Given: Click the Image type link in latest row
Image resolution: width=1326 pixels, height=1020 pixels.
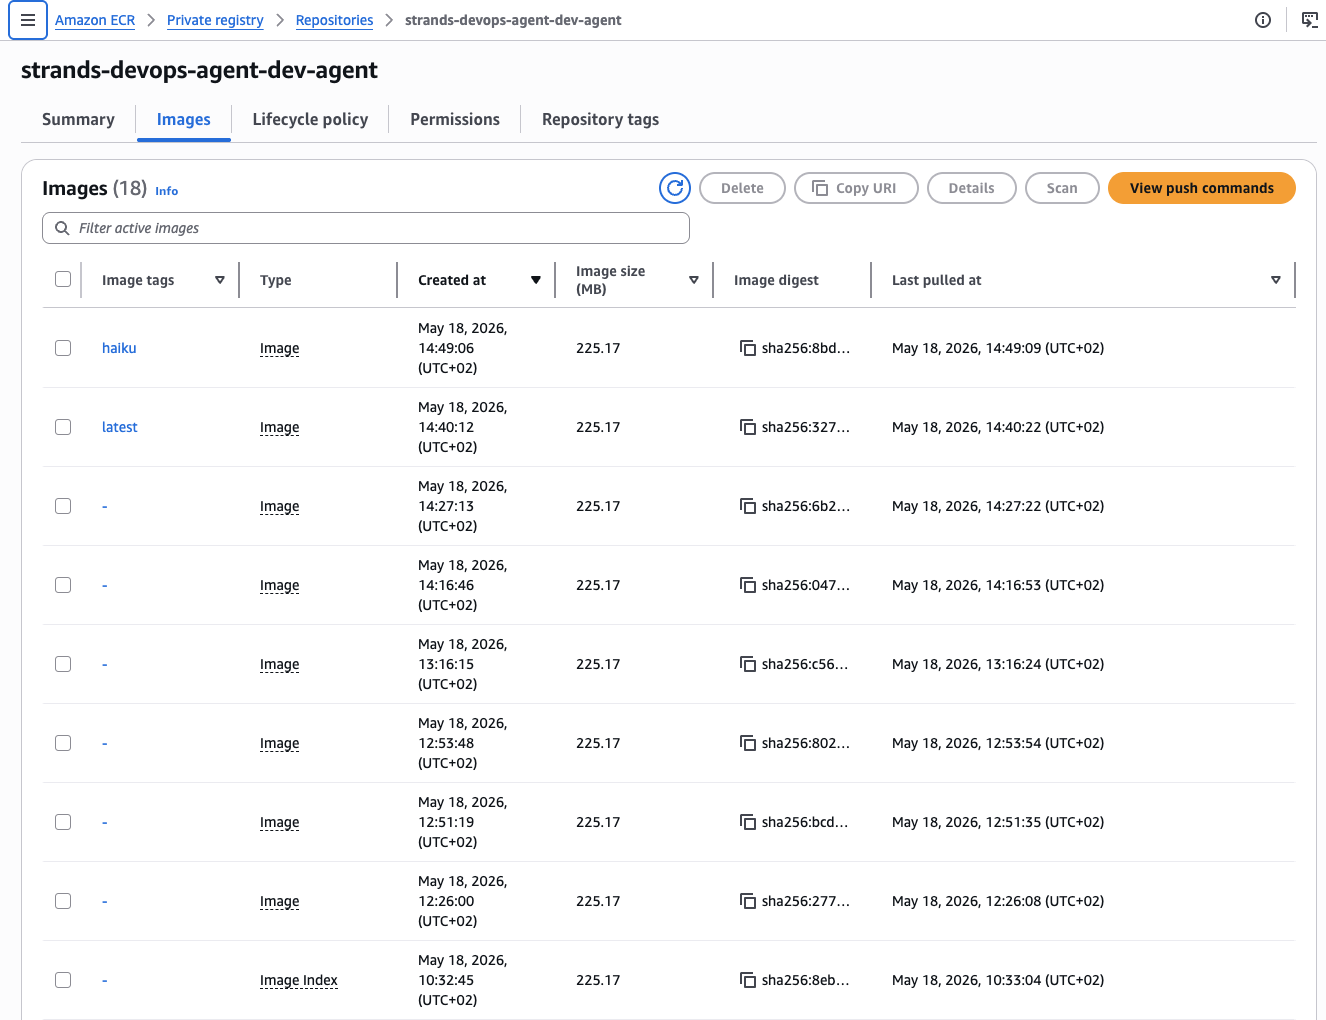Looking at the screenshot, I should click(280, 427).
